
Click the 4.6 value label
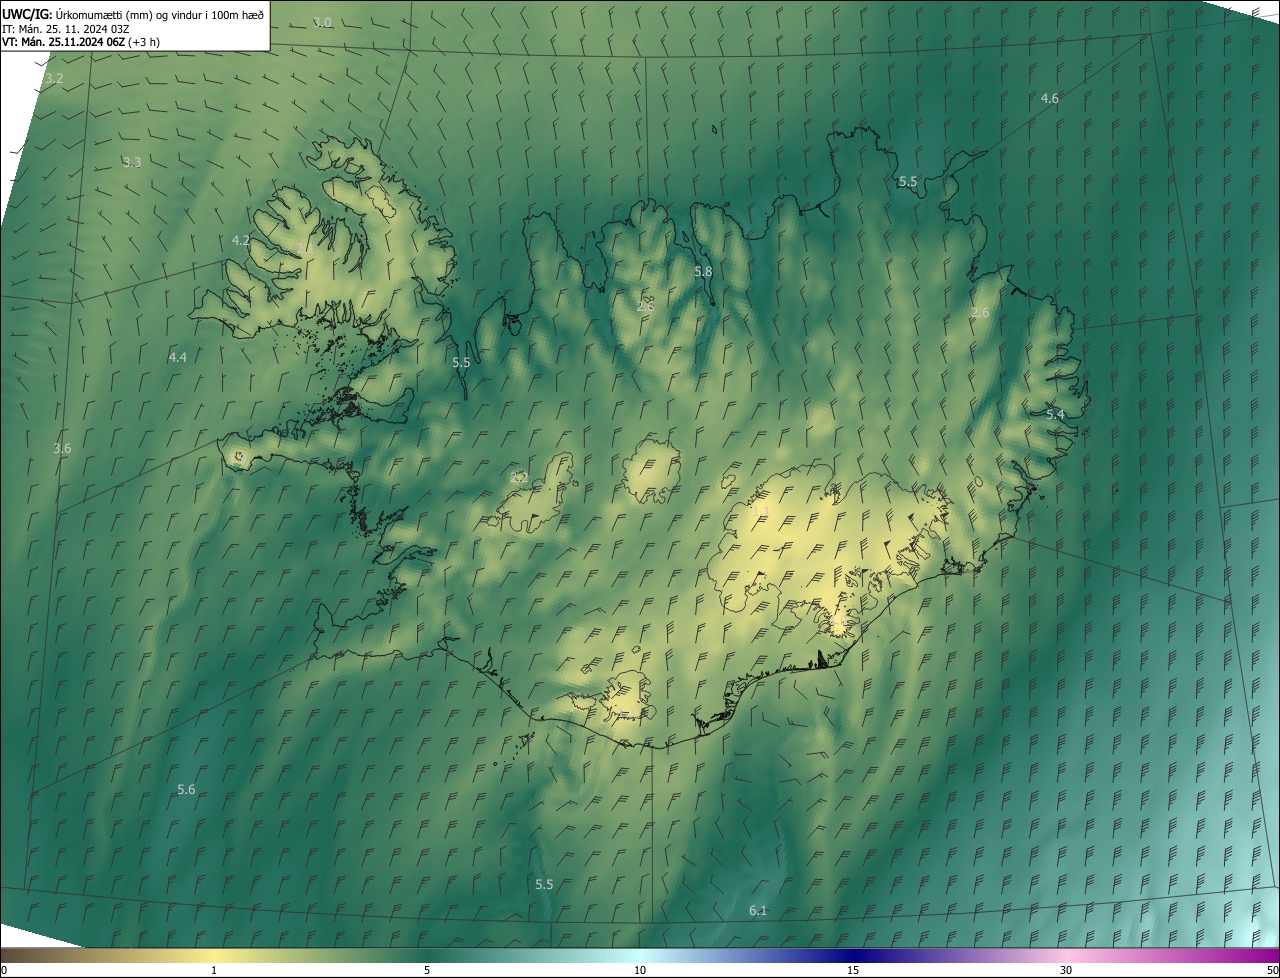[x=1050, y=98]
